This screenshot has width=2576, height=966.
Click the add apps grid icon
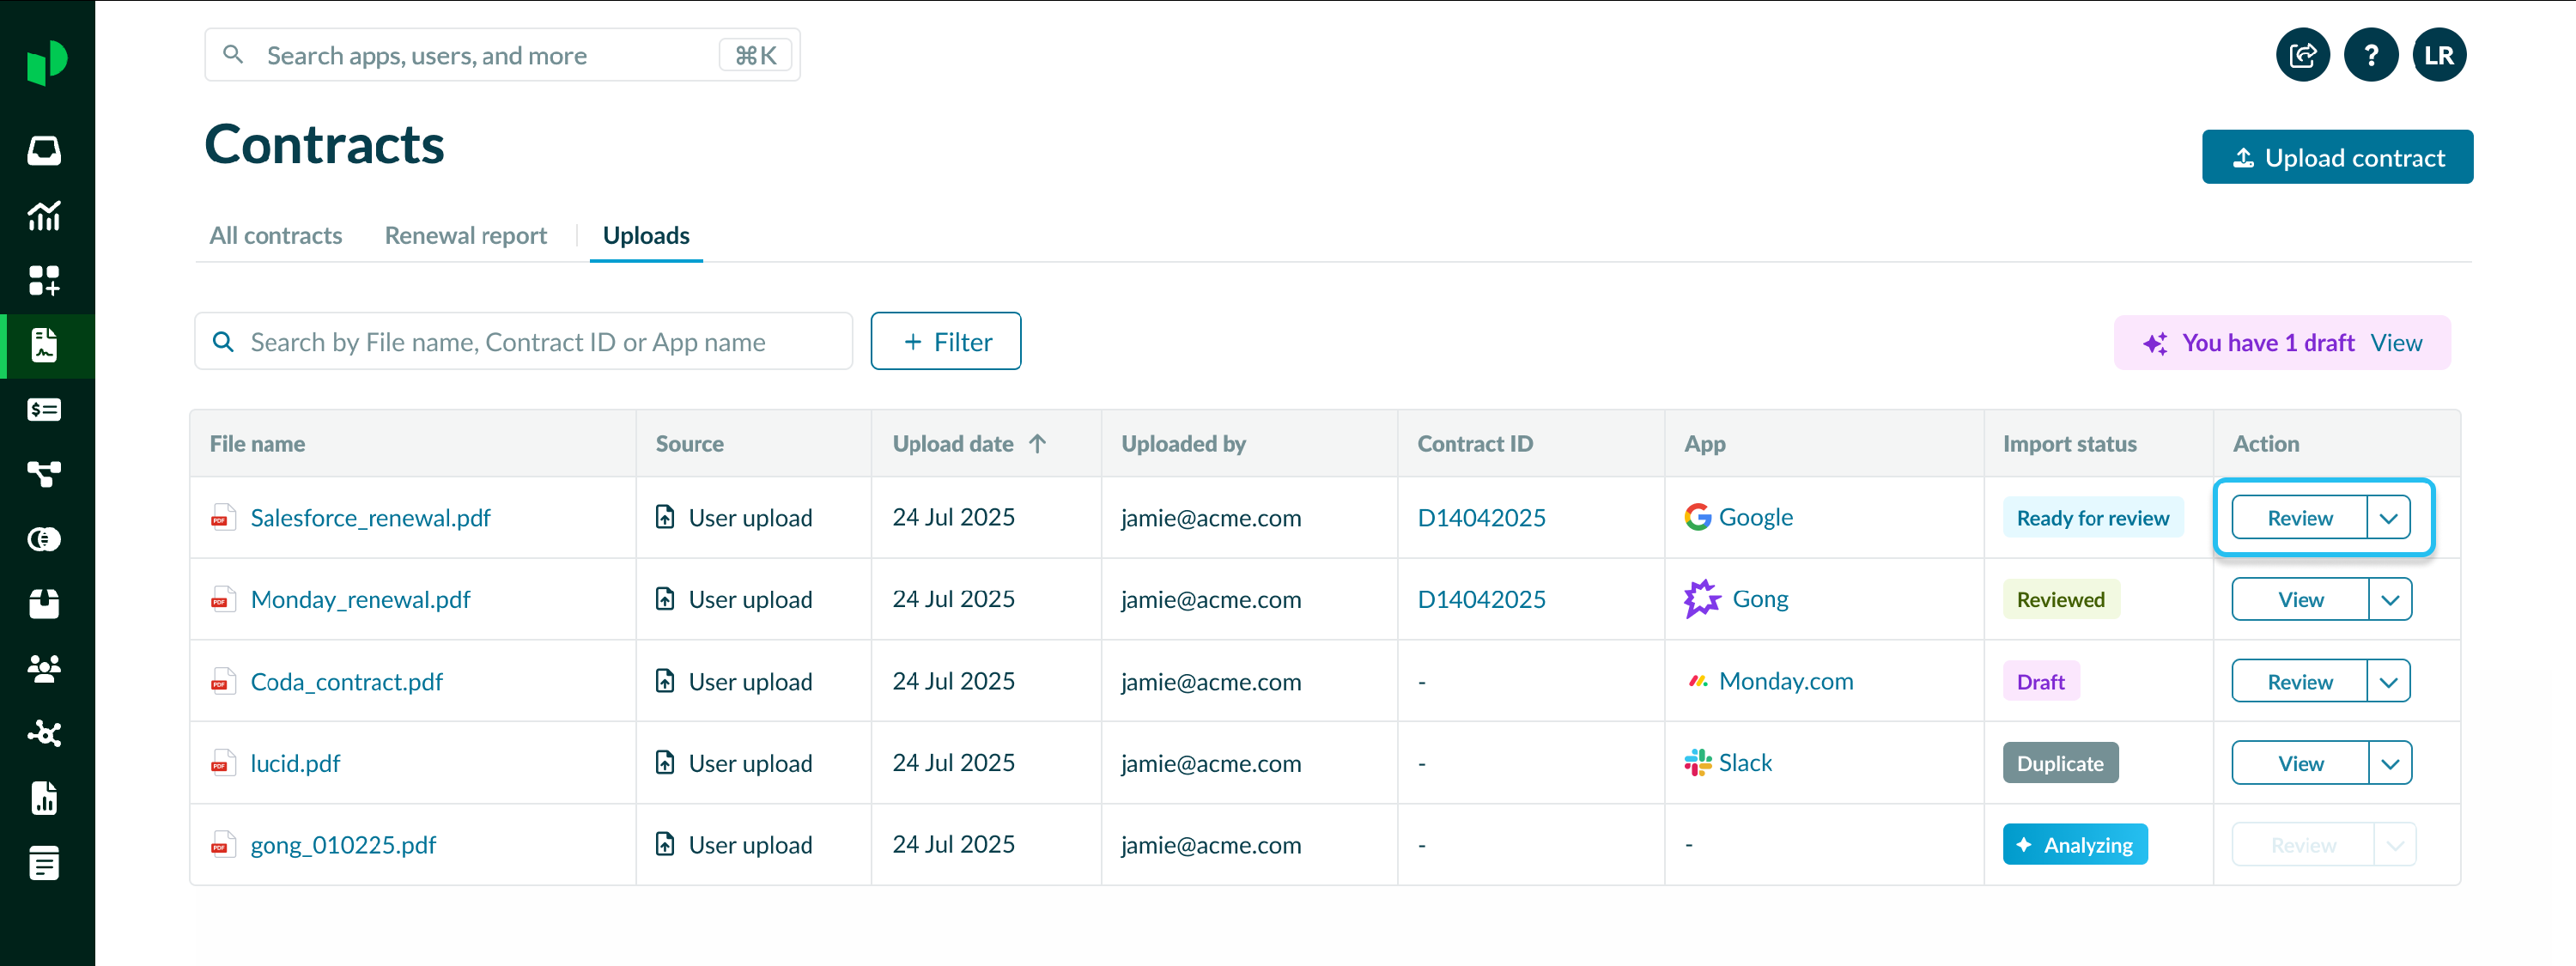[x=44, y=280]
